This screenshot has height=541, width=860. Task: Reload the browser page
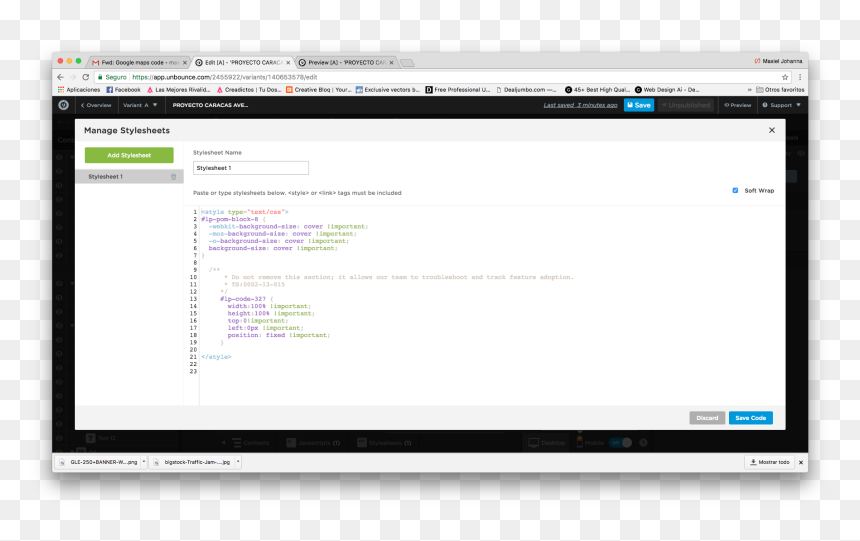click(x=86, y=77)
